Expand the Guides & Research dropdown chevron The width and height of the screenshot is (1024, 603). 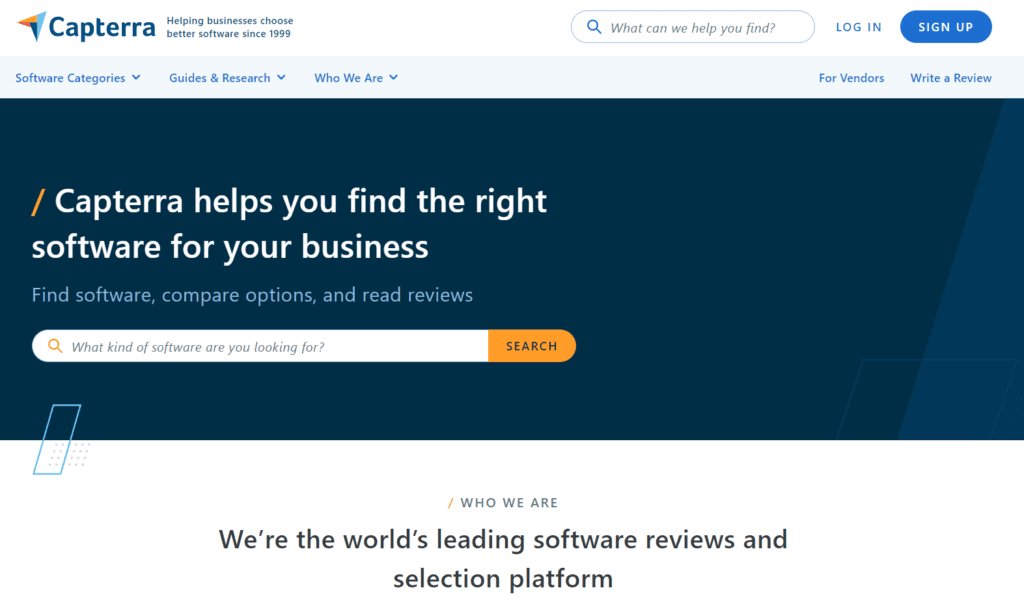(x=280, y=77)
